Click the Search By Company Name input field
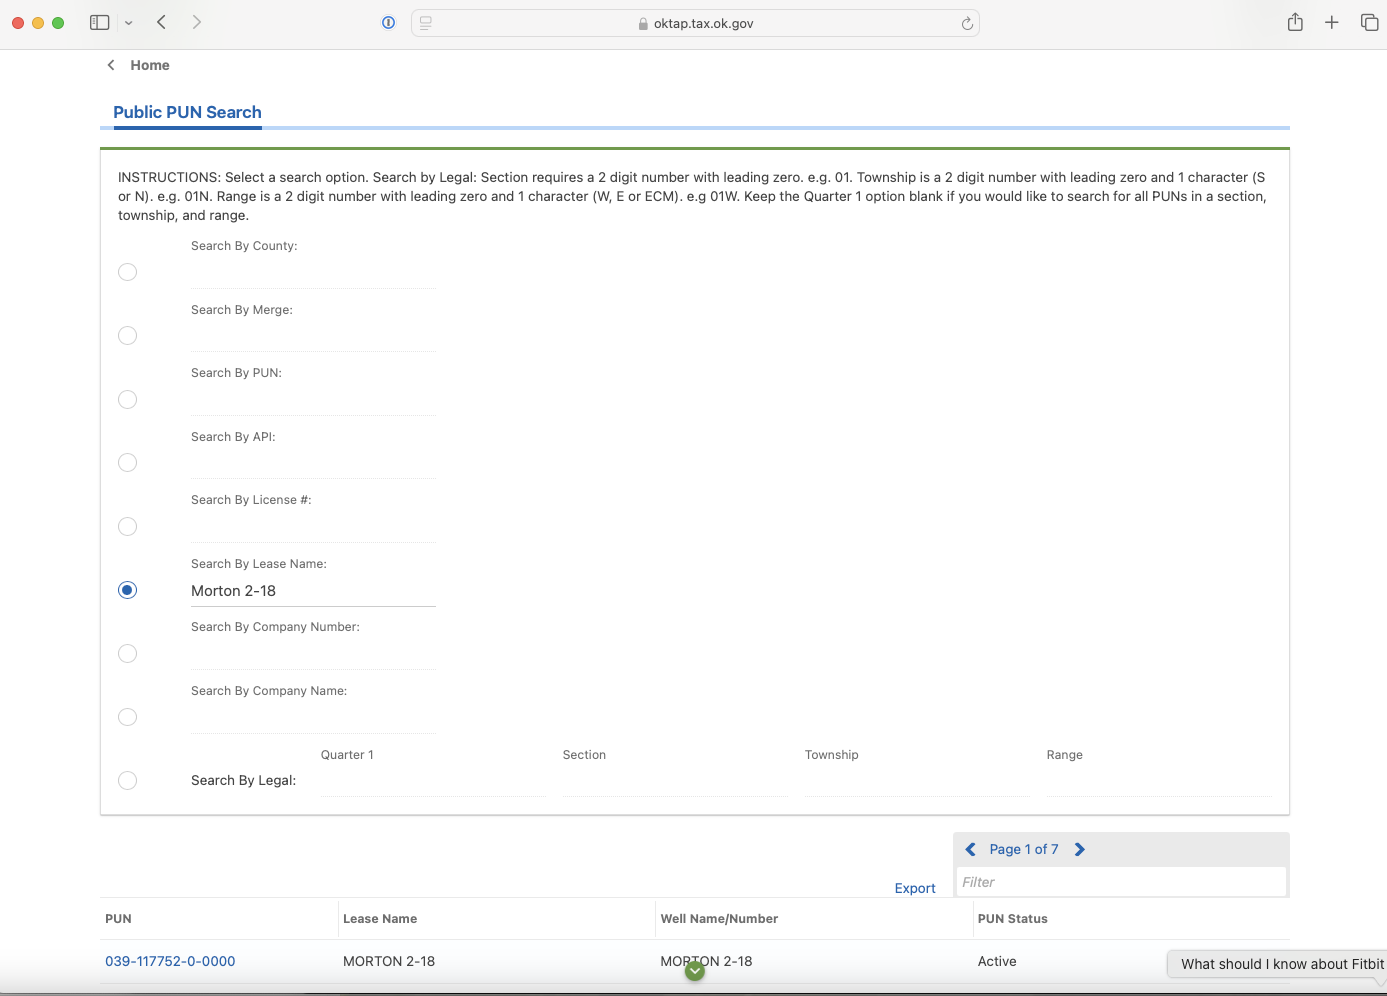The height and width of the screenshot is (996, 1387). click(313, 718)
